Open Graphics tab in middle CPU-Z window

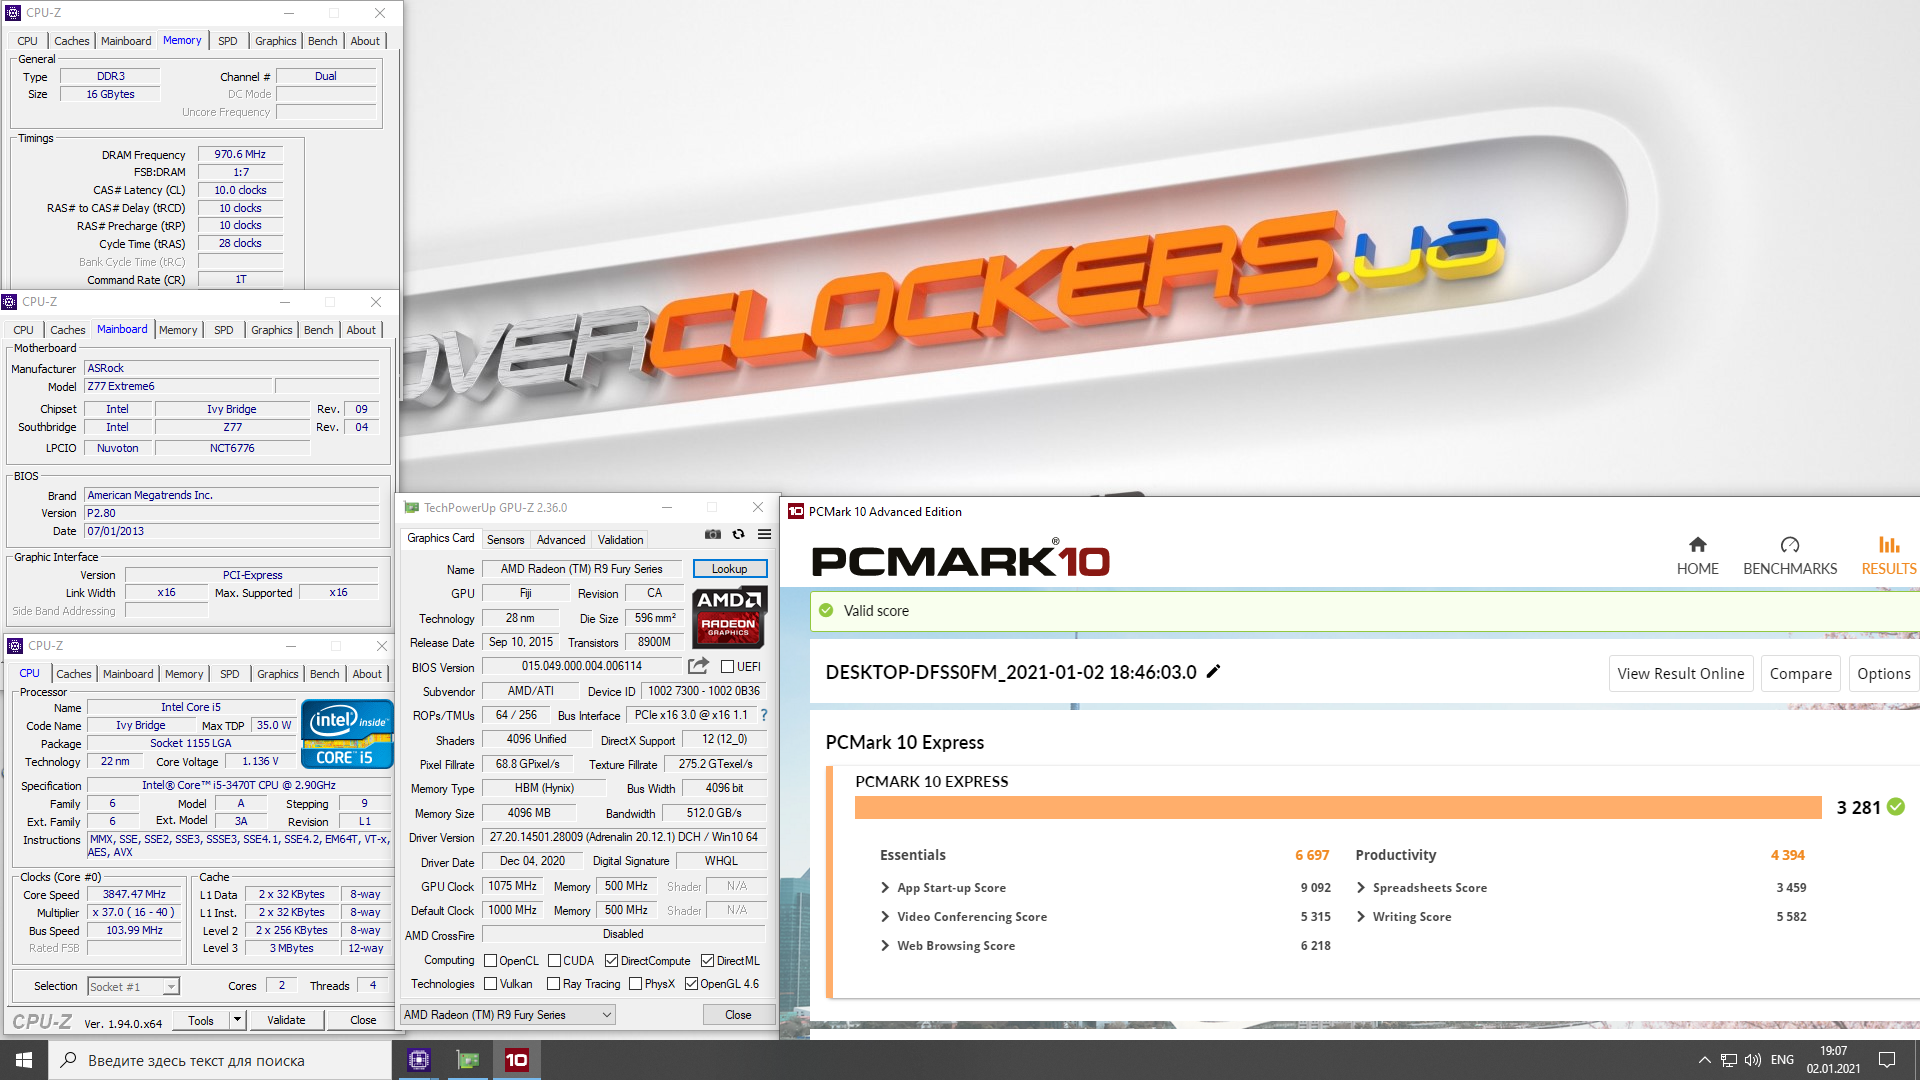click(x=272, y=330)
